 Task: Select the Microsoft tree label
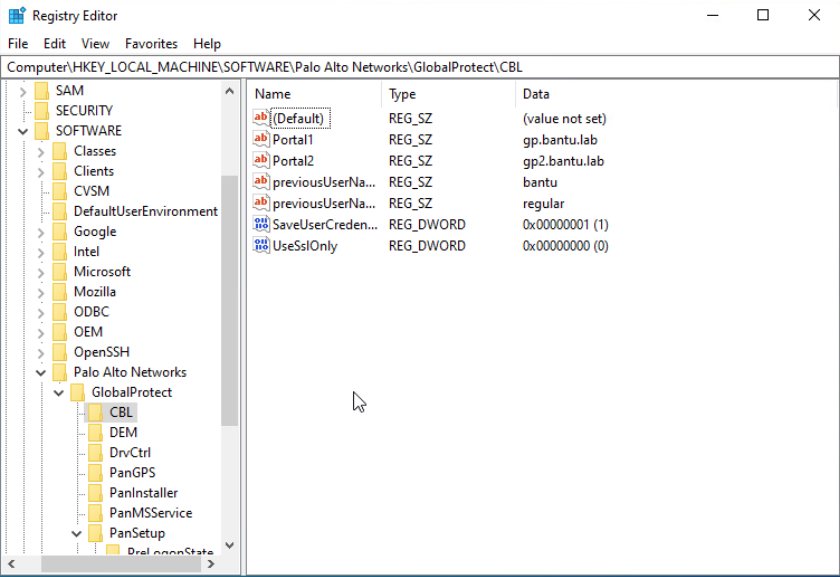coord(102,272)
